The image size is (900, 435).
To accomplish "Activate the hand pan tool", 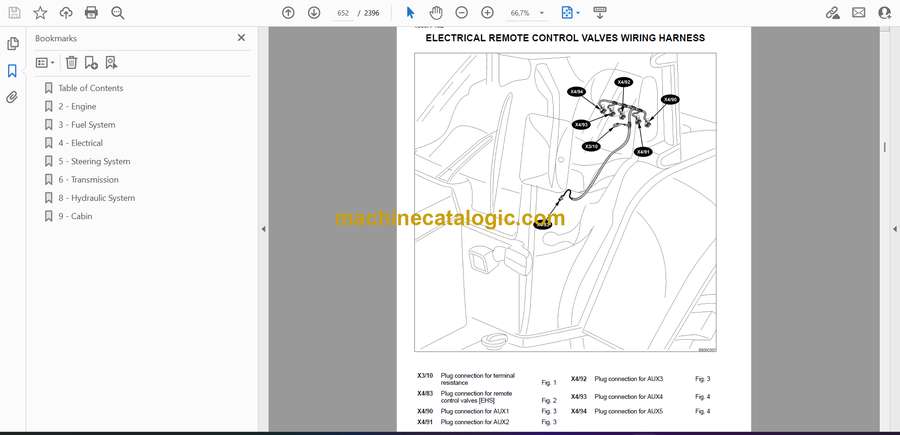I will tap(436, 13).
